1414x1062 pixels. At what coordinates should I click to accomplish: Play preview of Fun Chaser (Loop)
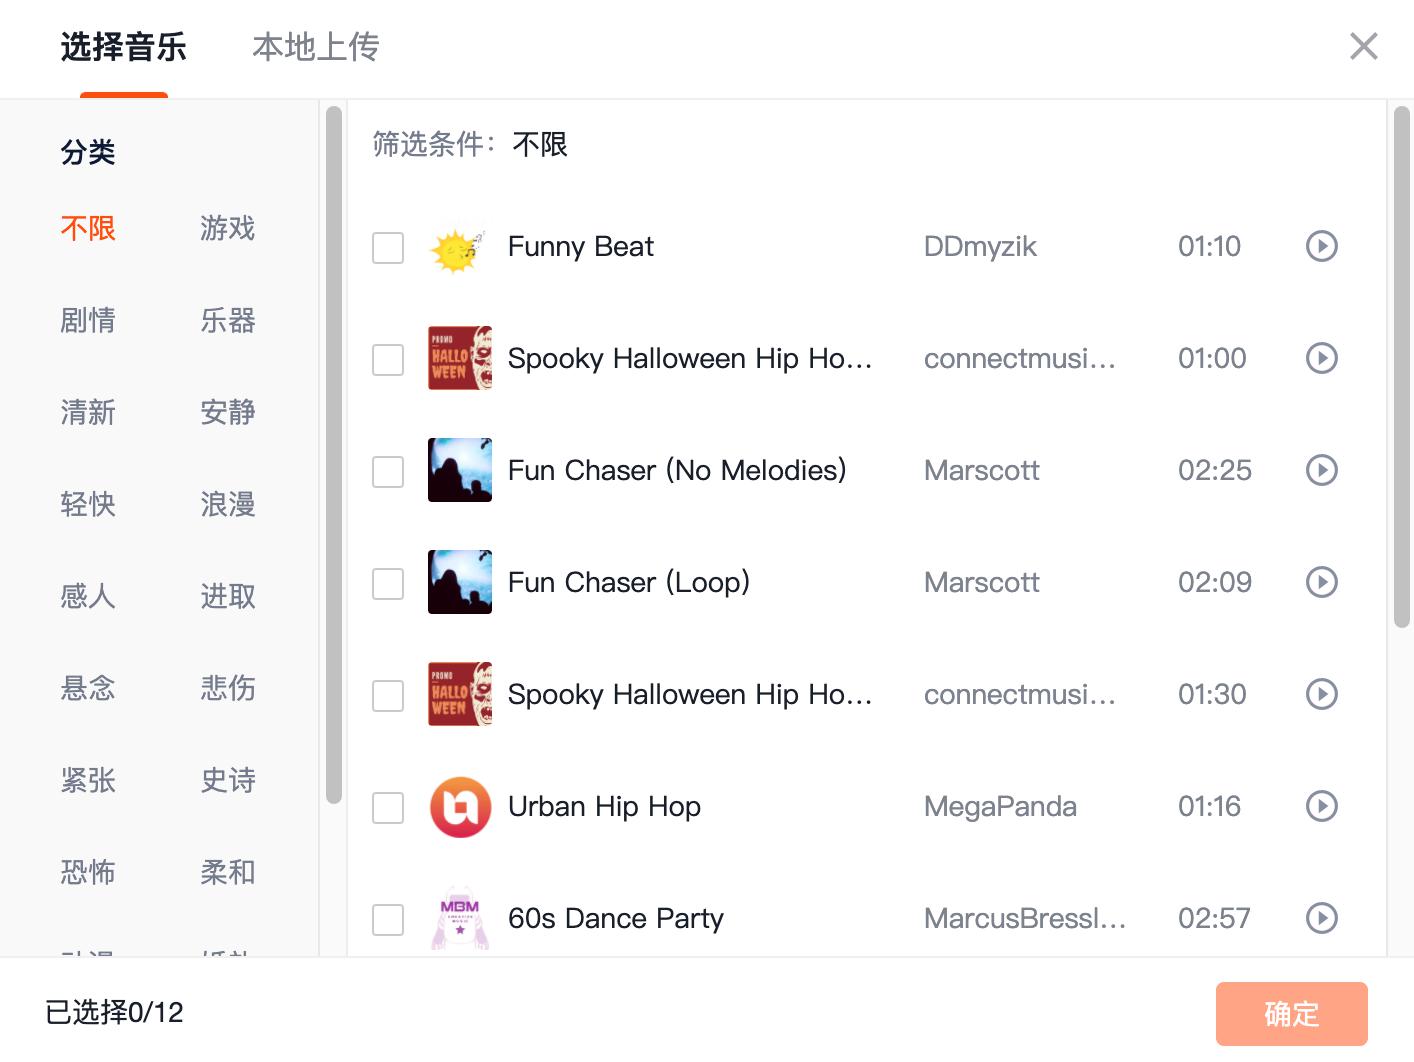(1321, 582)
